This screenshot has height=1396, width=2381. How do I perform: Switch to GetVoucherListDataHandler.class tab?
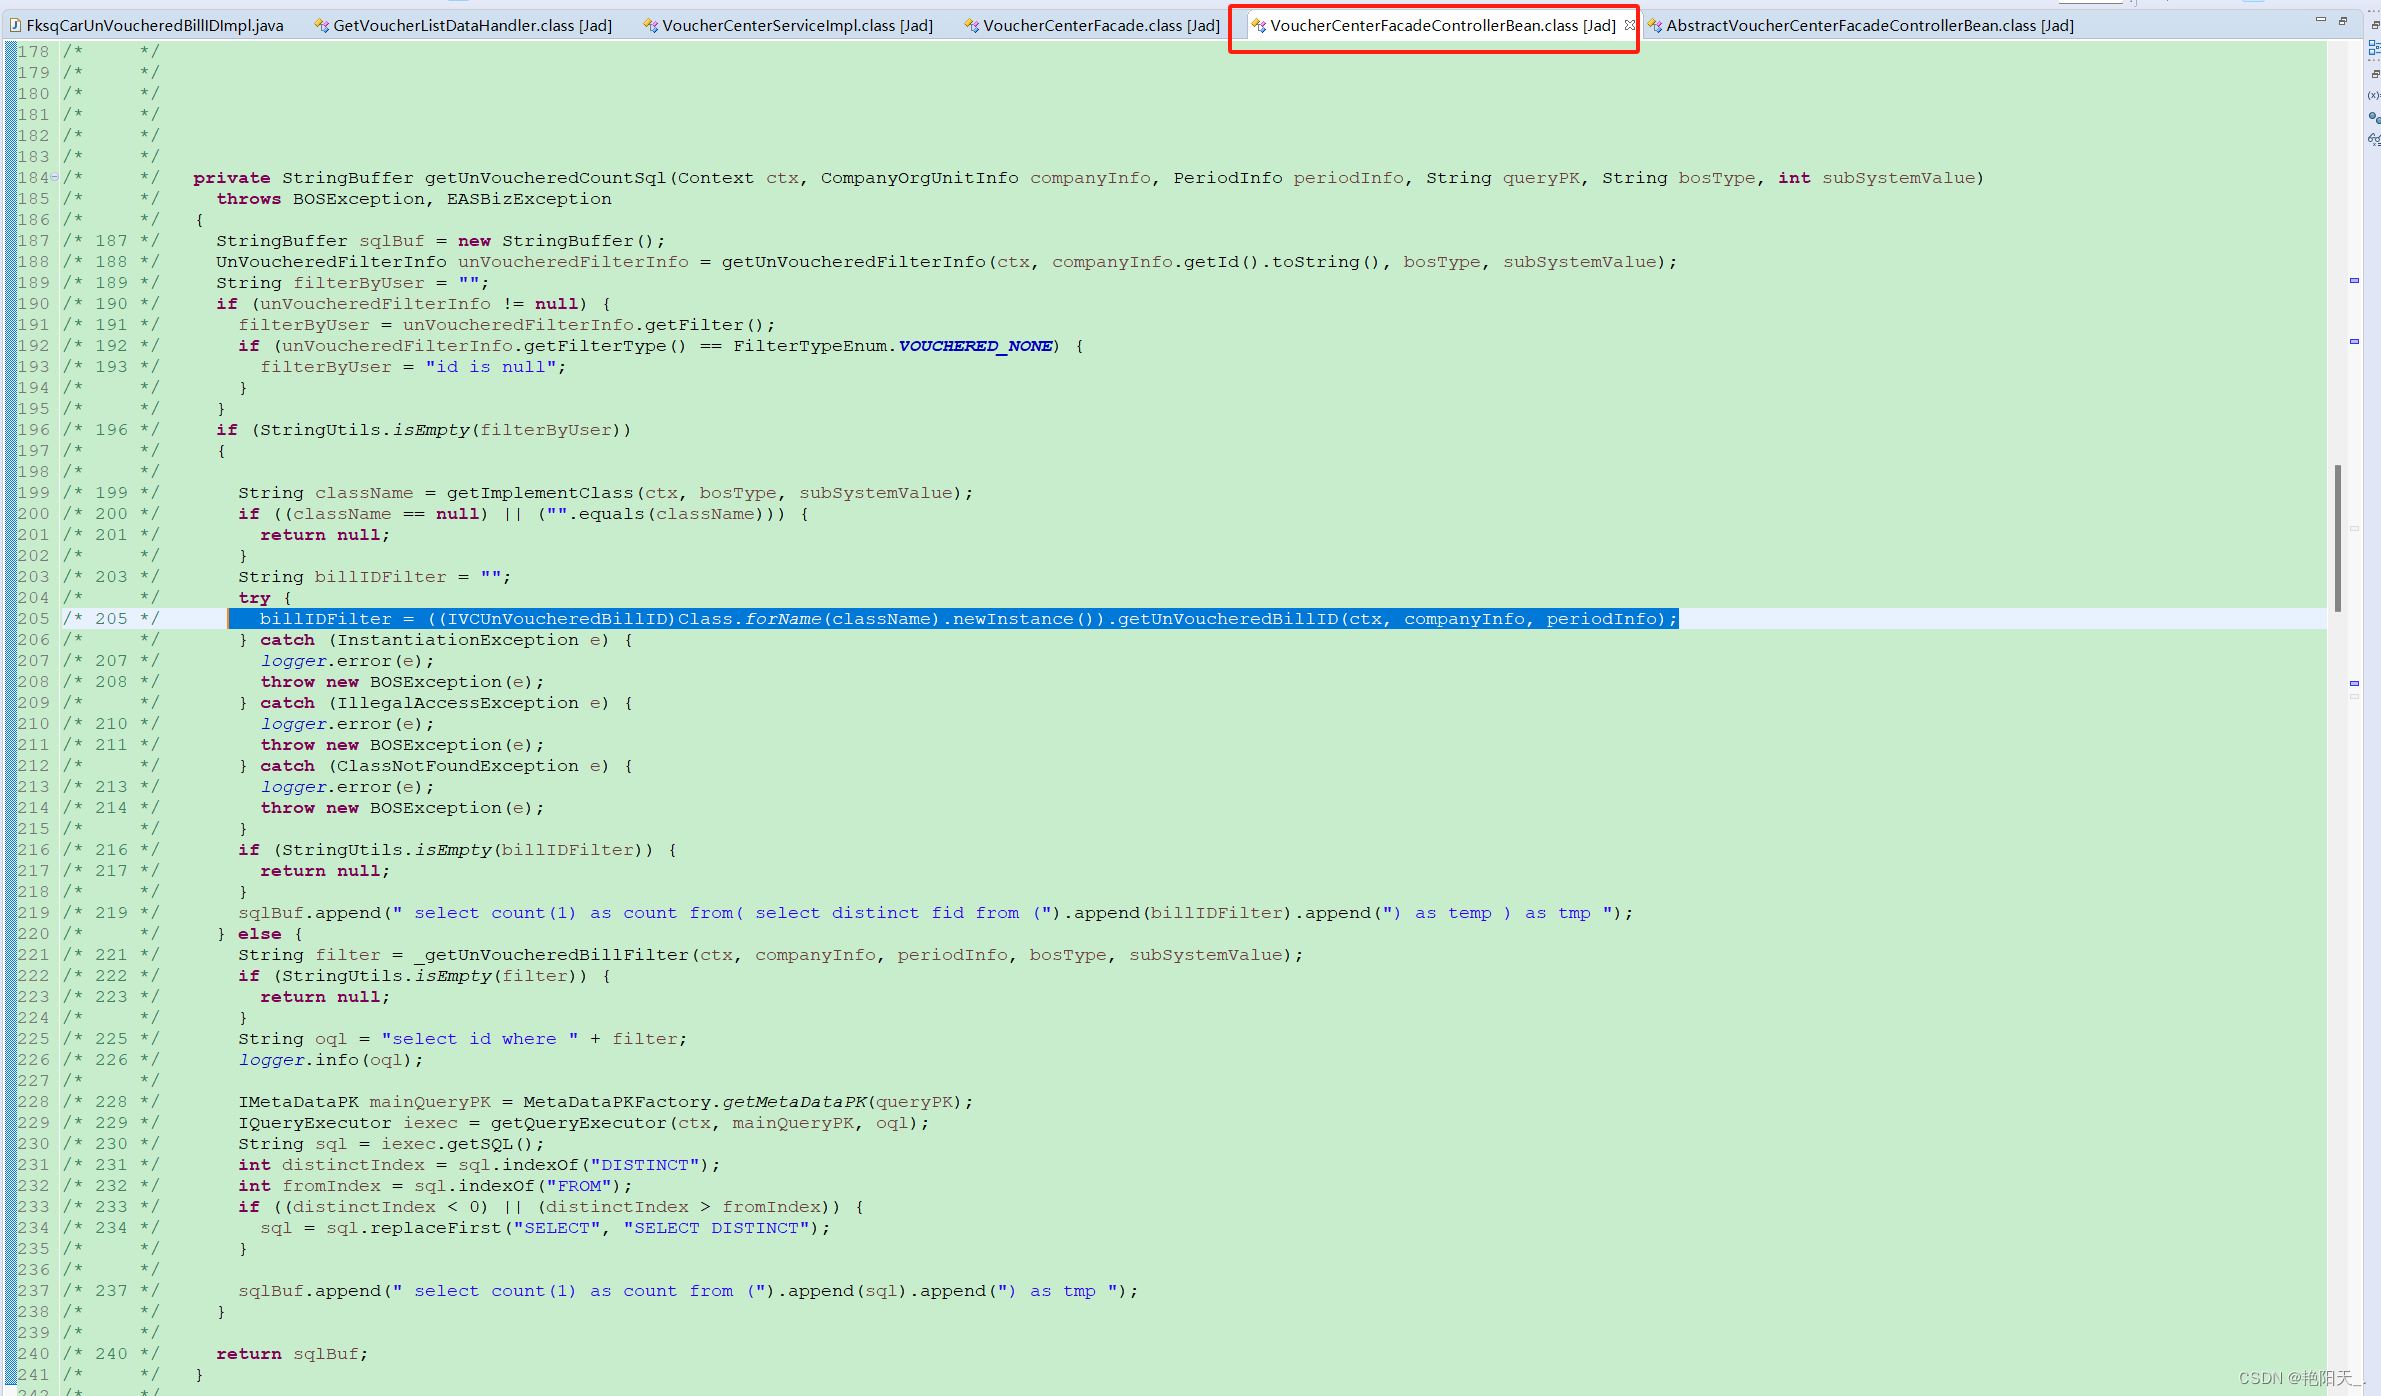[x=463, y=25]
